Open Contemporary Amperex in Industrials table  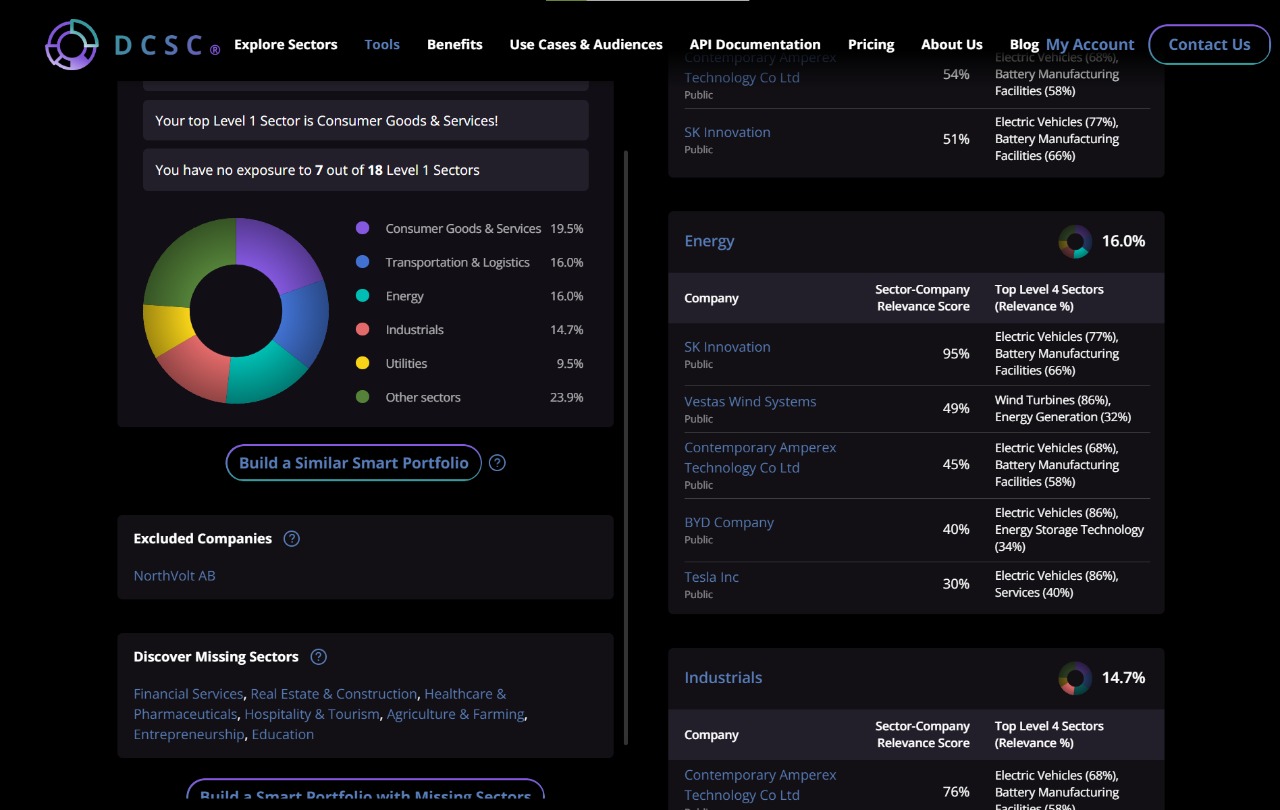coord(760,785)
